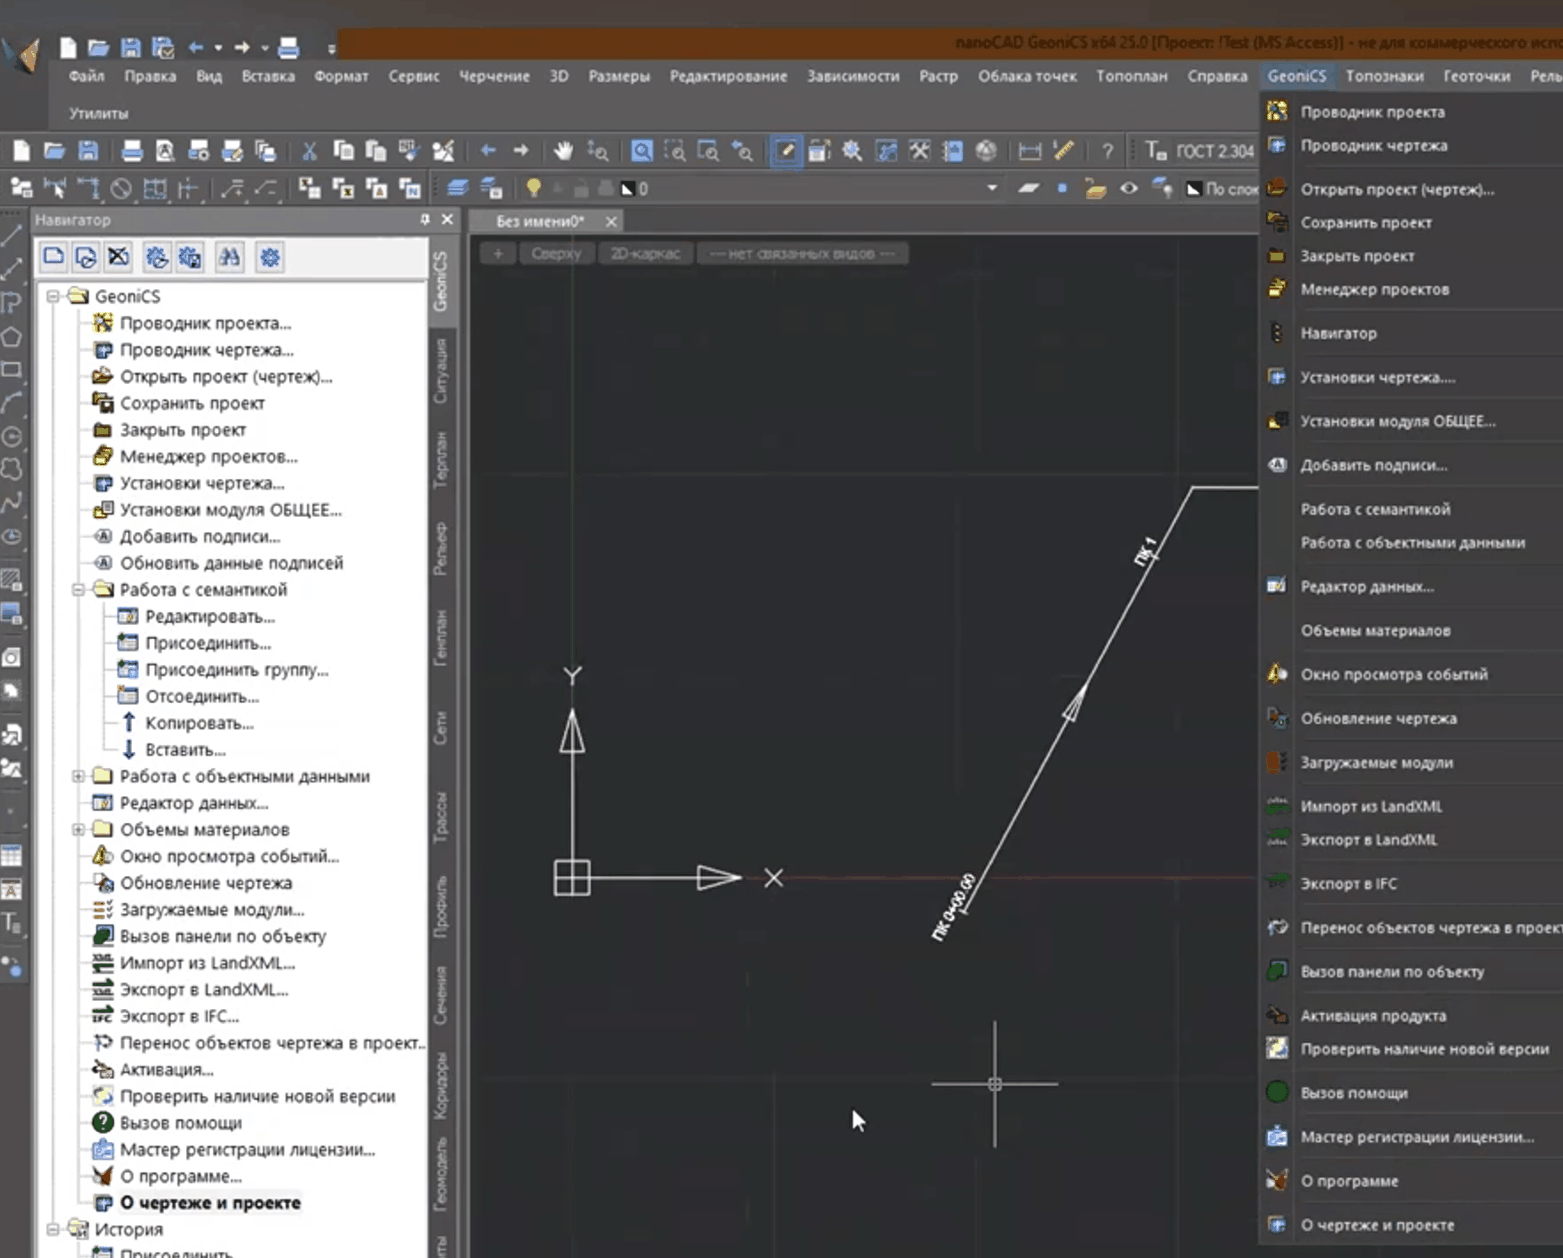Toggle the eye visibility icon in layer toolbar
1563x1258 pixels.
click(x=1128, y=188)
